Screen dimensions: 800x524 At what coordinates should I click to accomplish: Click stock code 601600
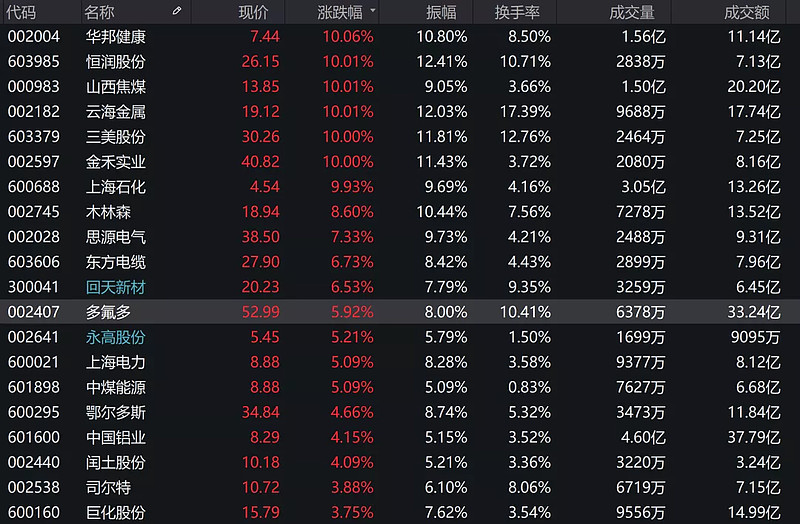click(34, 437)
